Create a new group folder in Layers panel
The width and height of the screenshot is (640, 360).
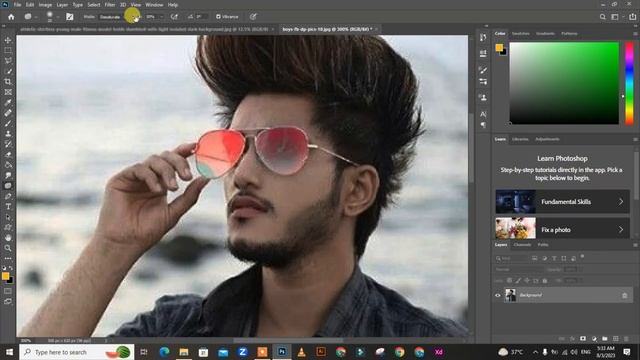tap(605, 339)
